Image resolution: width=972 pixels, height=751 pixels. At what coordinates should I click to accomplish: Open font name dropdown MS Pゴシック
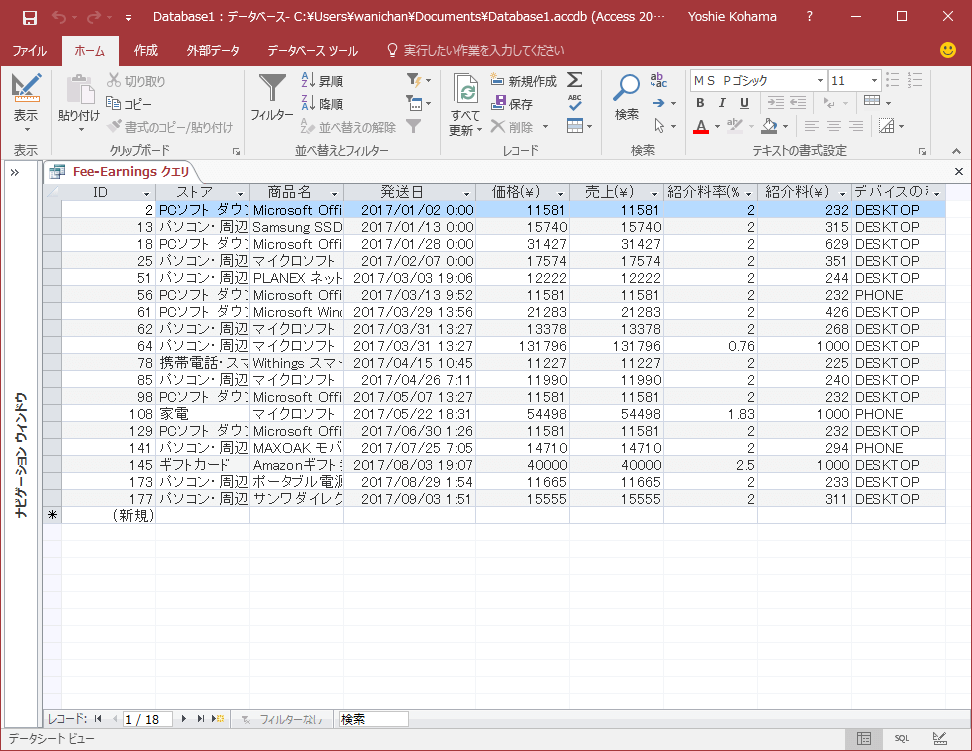[820, 81]
